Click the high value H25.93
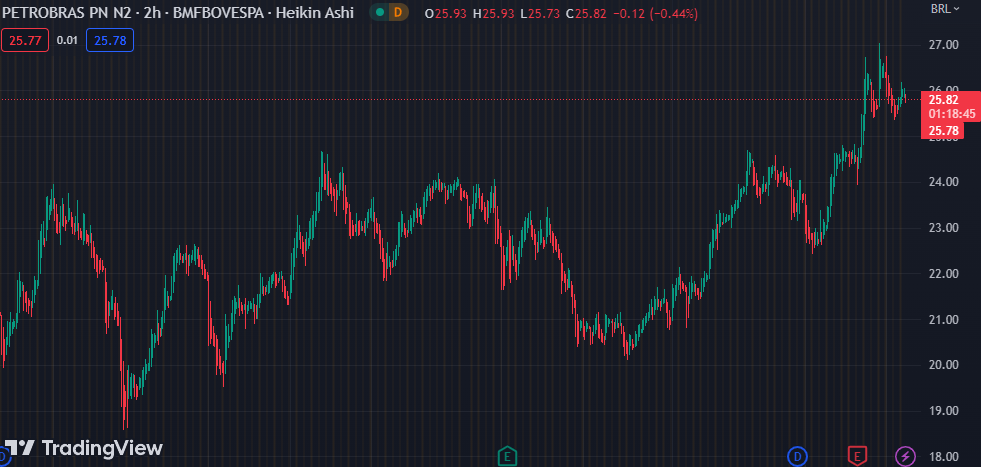This screenshot has height=467, width=981. (x=494, y=13)
